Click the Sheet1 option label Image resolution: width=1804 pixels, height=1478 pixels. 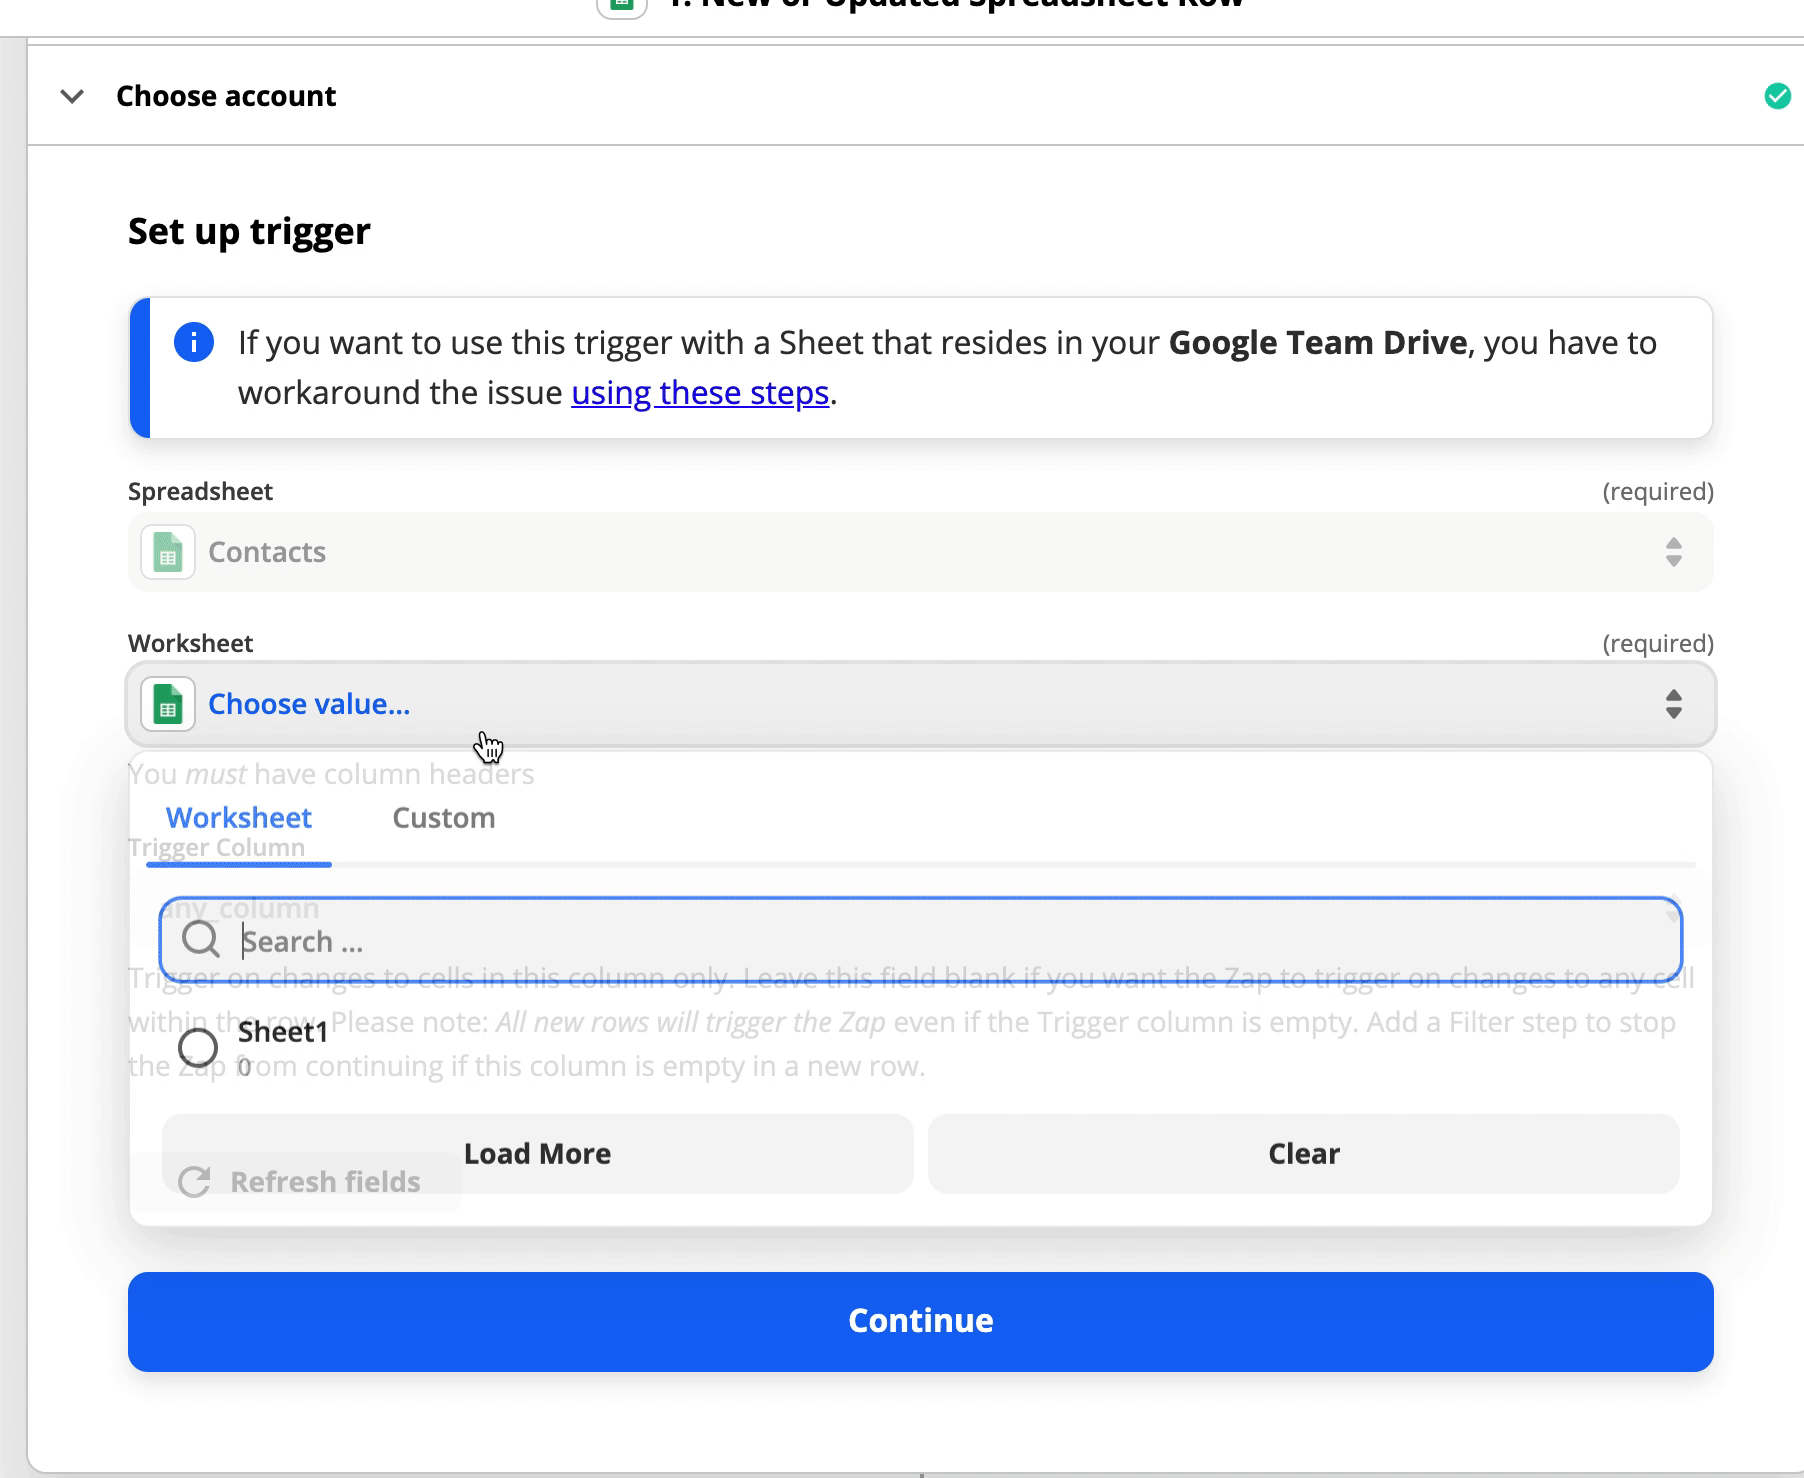(283, 1032)
